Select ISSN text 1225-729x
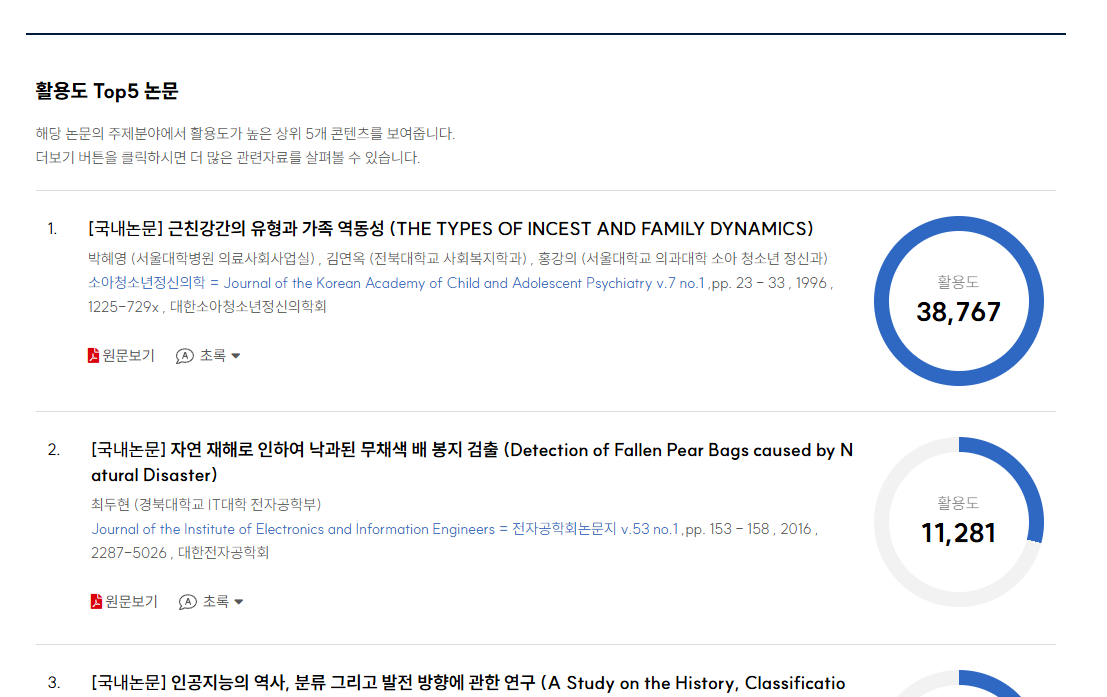The image size is (1107, 697). click(124, 306)
